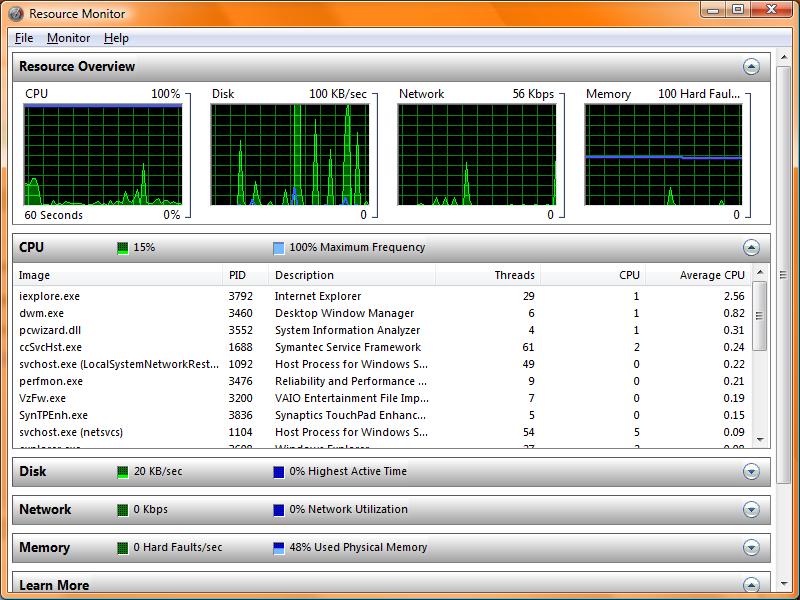Sort by the Threads column header

488,275
